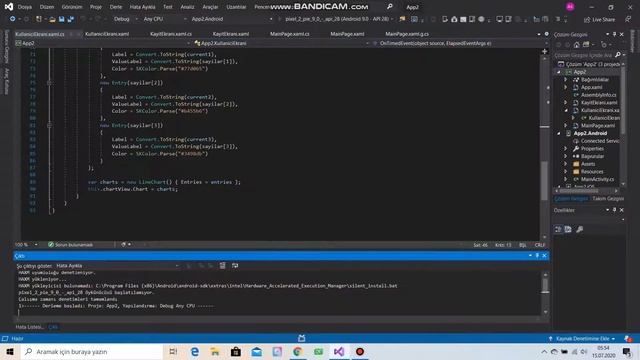Viewport: 640px width, 360px height.
Task: Click the Save All toolbar icon
Action: click(x=71, y=19)
